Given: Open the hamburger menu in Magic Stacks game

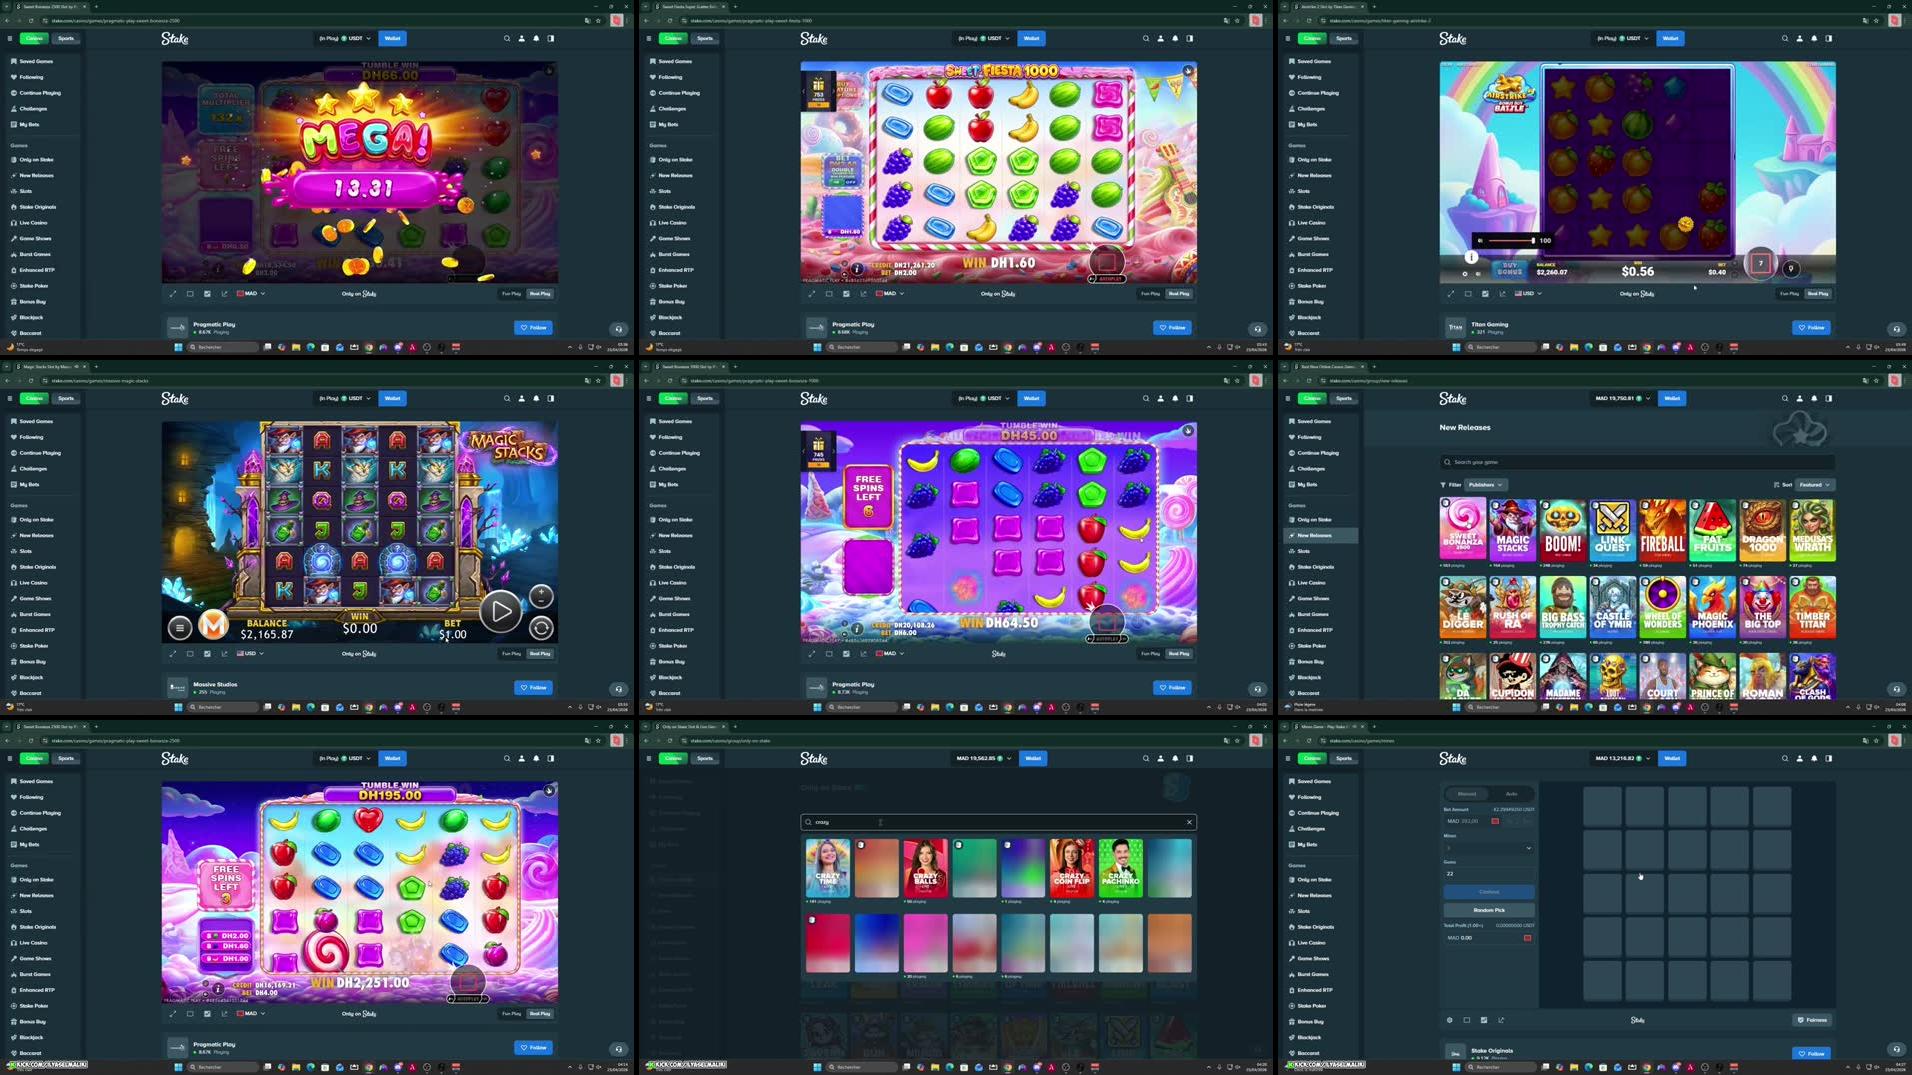Looking at the screenshot, I should [180, 627].
